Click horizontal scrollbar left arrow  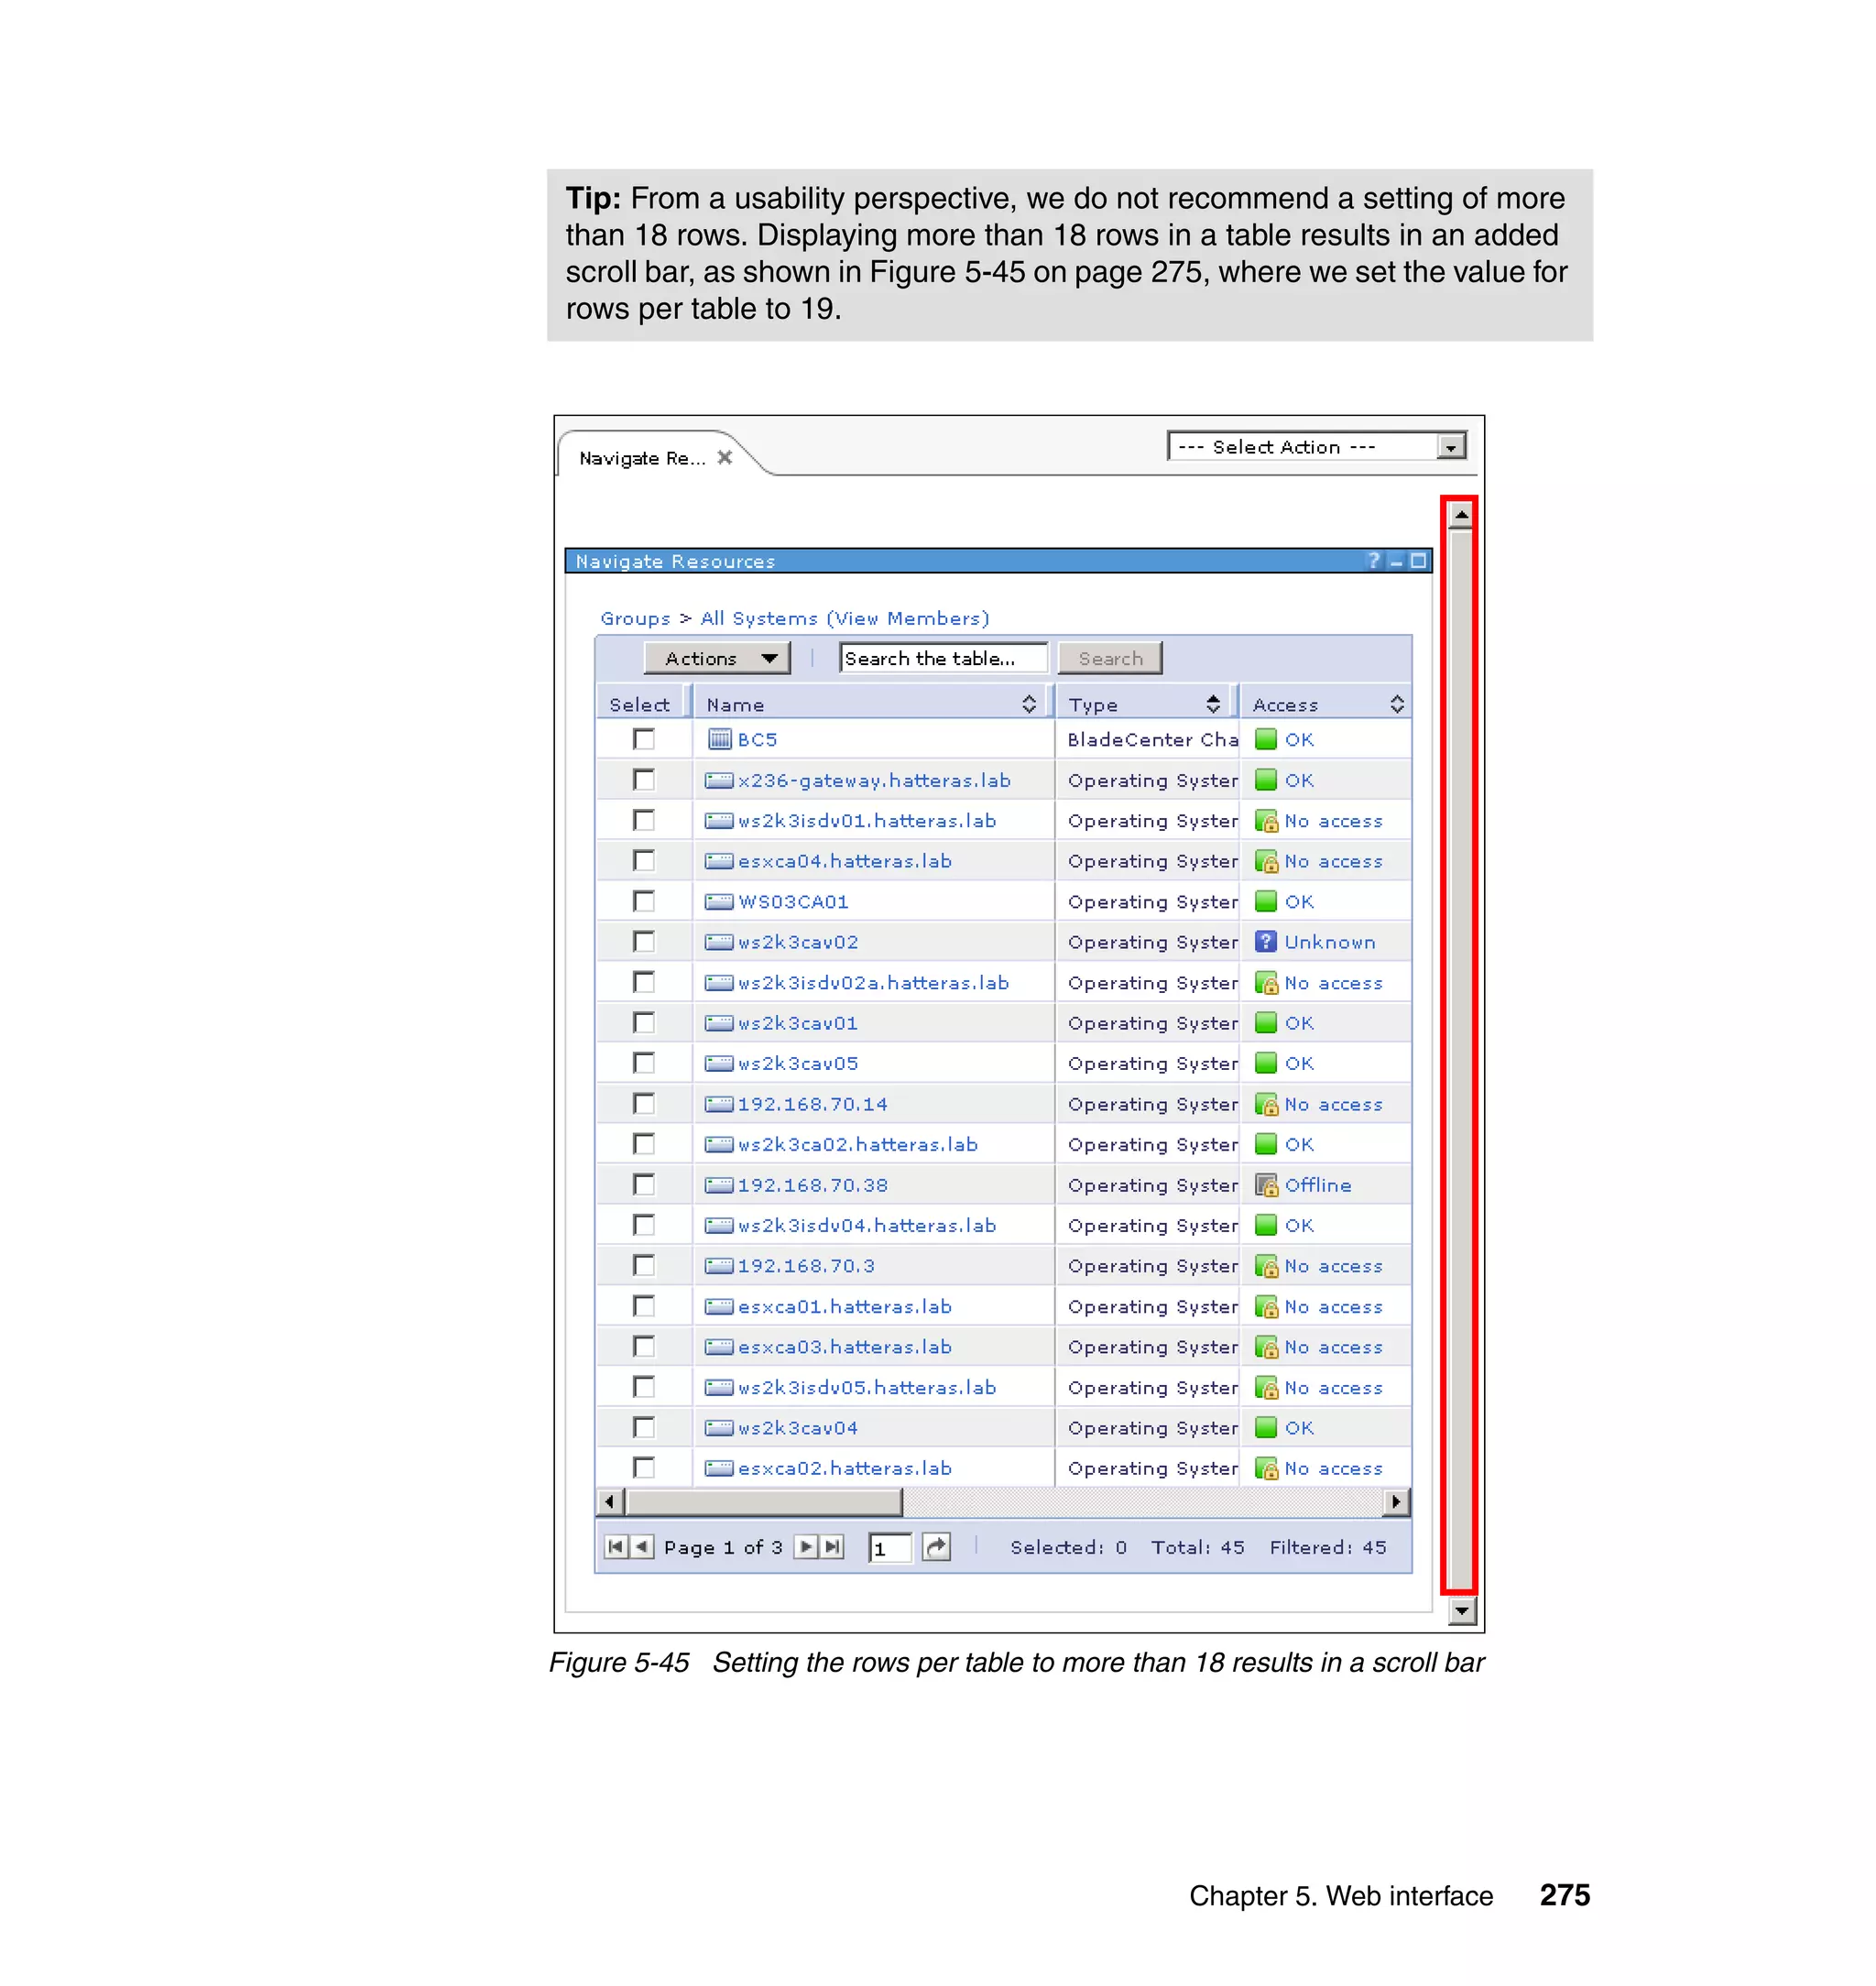click(x=609, y=1501)
